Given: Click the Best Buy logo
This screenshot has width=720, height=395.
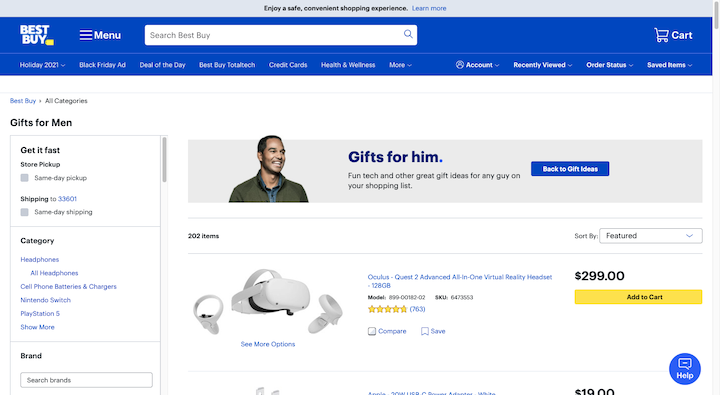Looking at the screenshot, I should [37, 35].
